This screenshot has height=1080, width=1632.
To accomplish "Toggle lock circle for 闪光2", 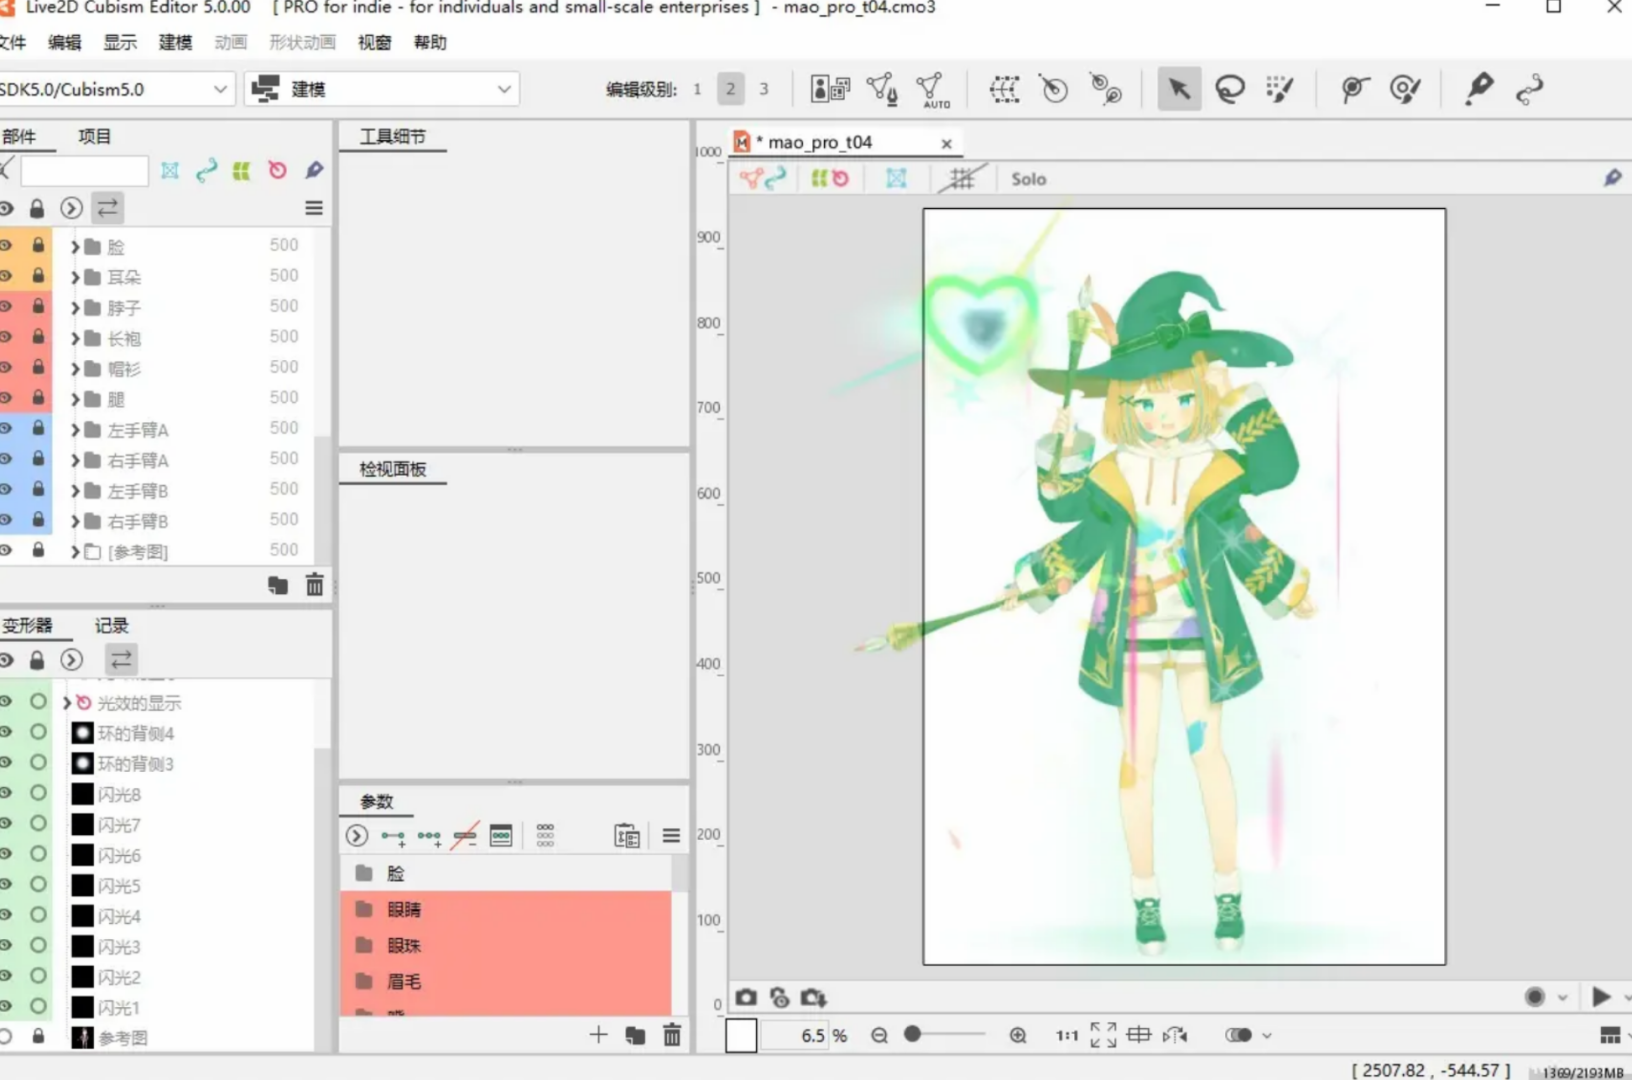I will click(38, 975).
